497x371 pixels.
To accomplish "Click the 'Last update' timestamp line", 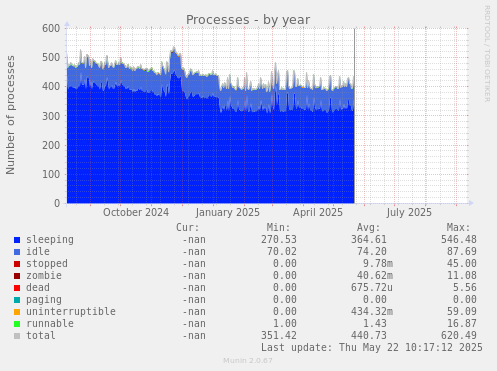I will click(x=372, y=348).
